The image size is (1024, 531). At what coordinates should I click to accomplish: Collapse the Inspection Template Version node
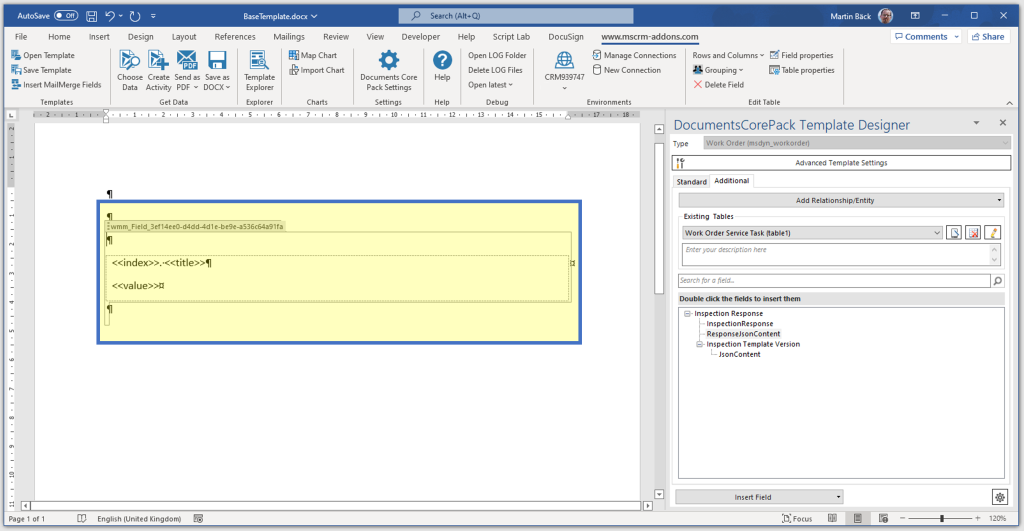click(x=699, y=344)
